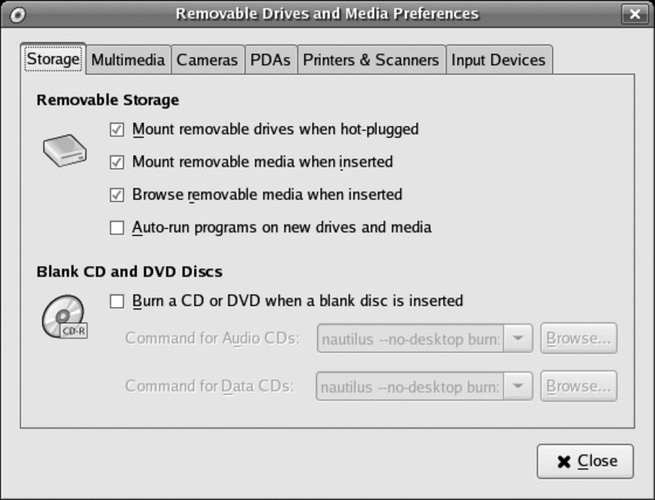Disable Browse removable media when inserted
Viewport: 655px width, 500px height.
point(117,195)
